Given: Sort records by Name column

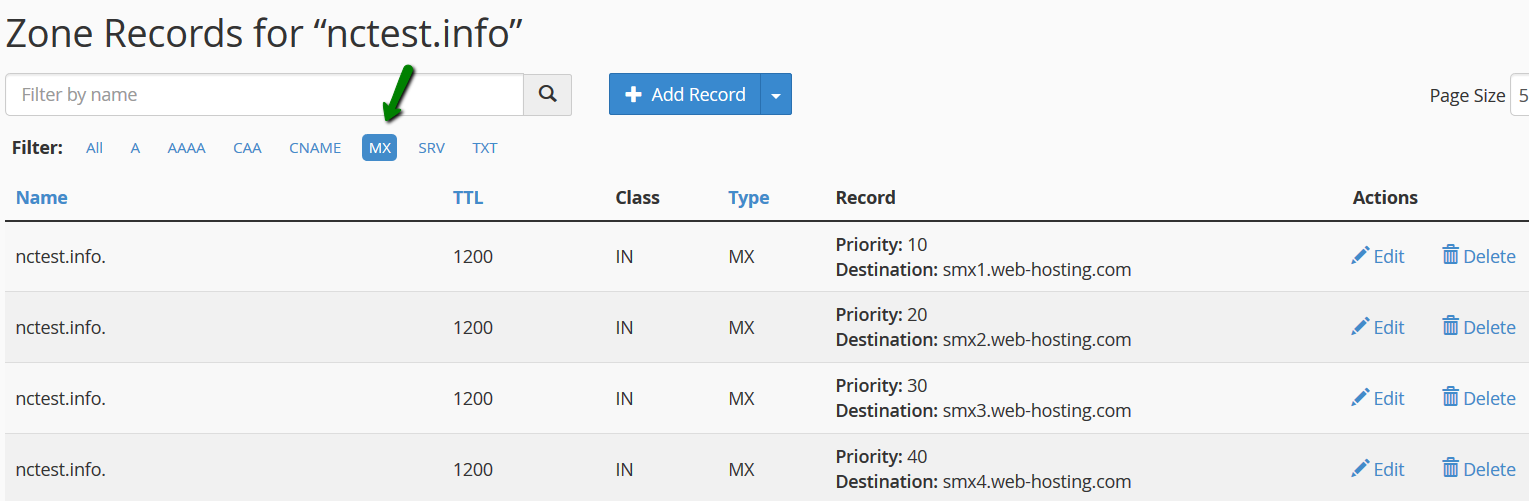Looking at the screenshot, I should (42, 197).
